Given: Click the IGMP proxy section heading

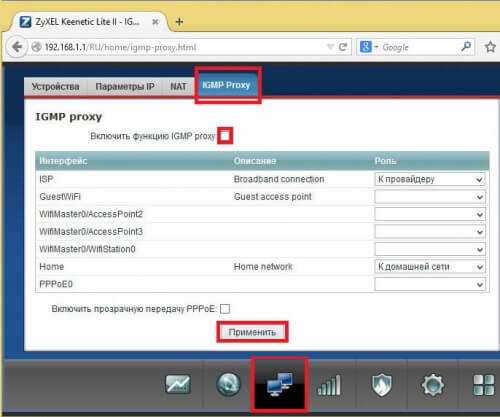Looking at the screenshot, I should point(69,117).
